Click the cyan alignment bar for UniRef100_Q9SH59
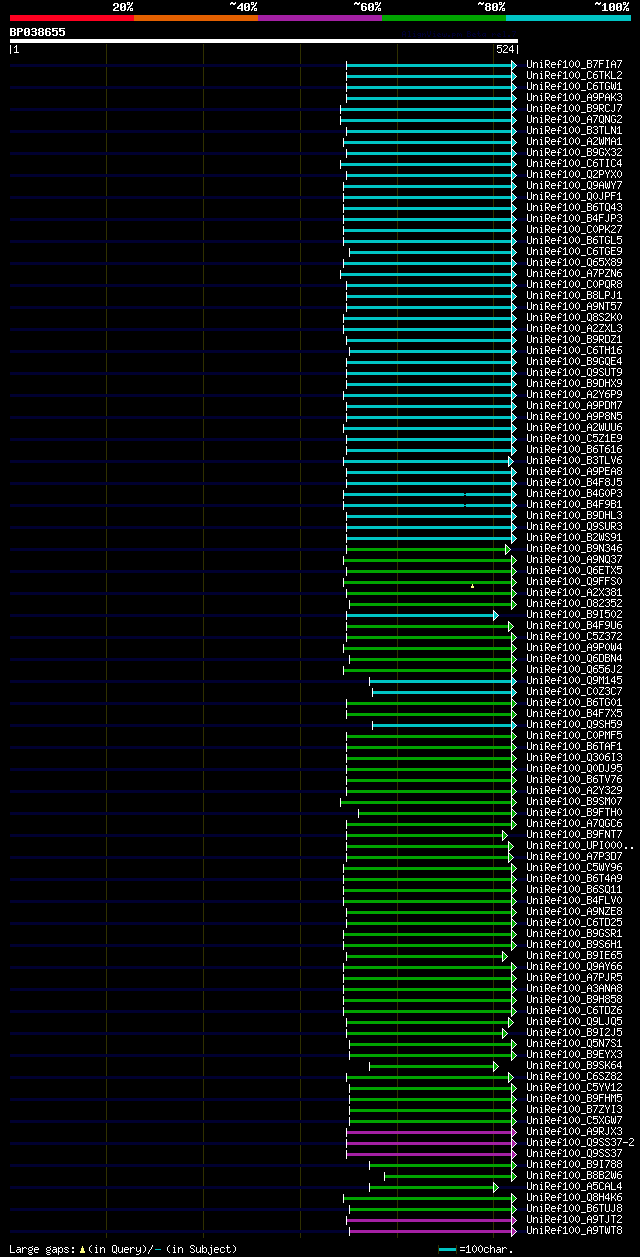 click(x=444, y=725)
